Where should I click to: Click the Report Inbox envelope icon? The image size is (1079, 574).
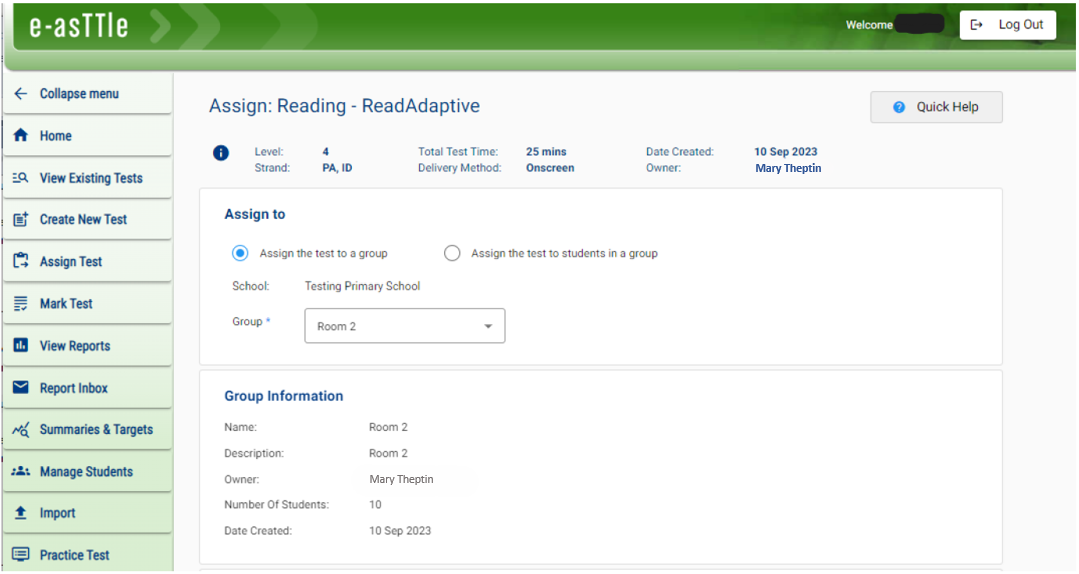[x=20, y=388]
